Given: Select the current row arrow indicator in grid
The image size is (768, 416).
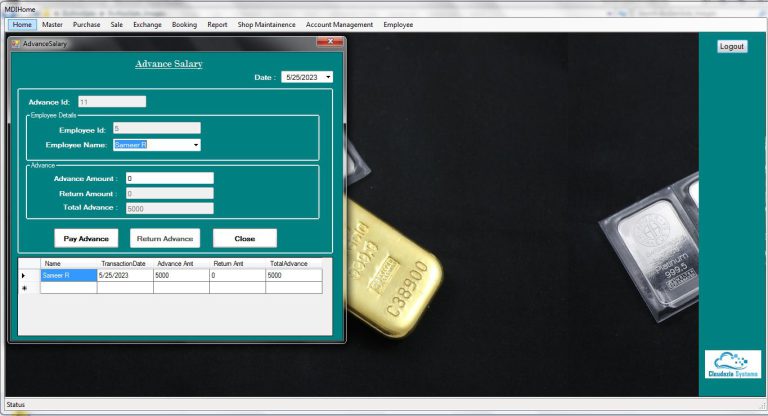Looking at the screenshot, I should (x=24, y=275).
